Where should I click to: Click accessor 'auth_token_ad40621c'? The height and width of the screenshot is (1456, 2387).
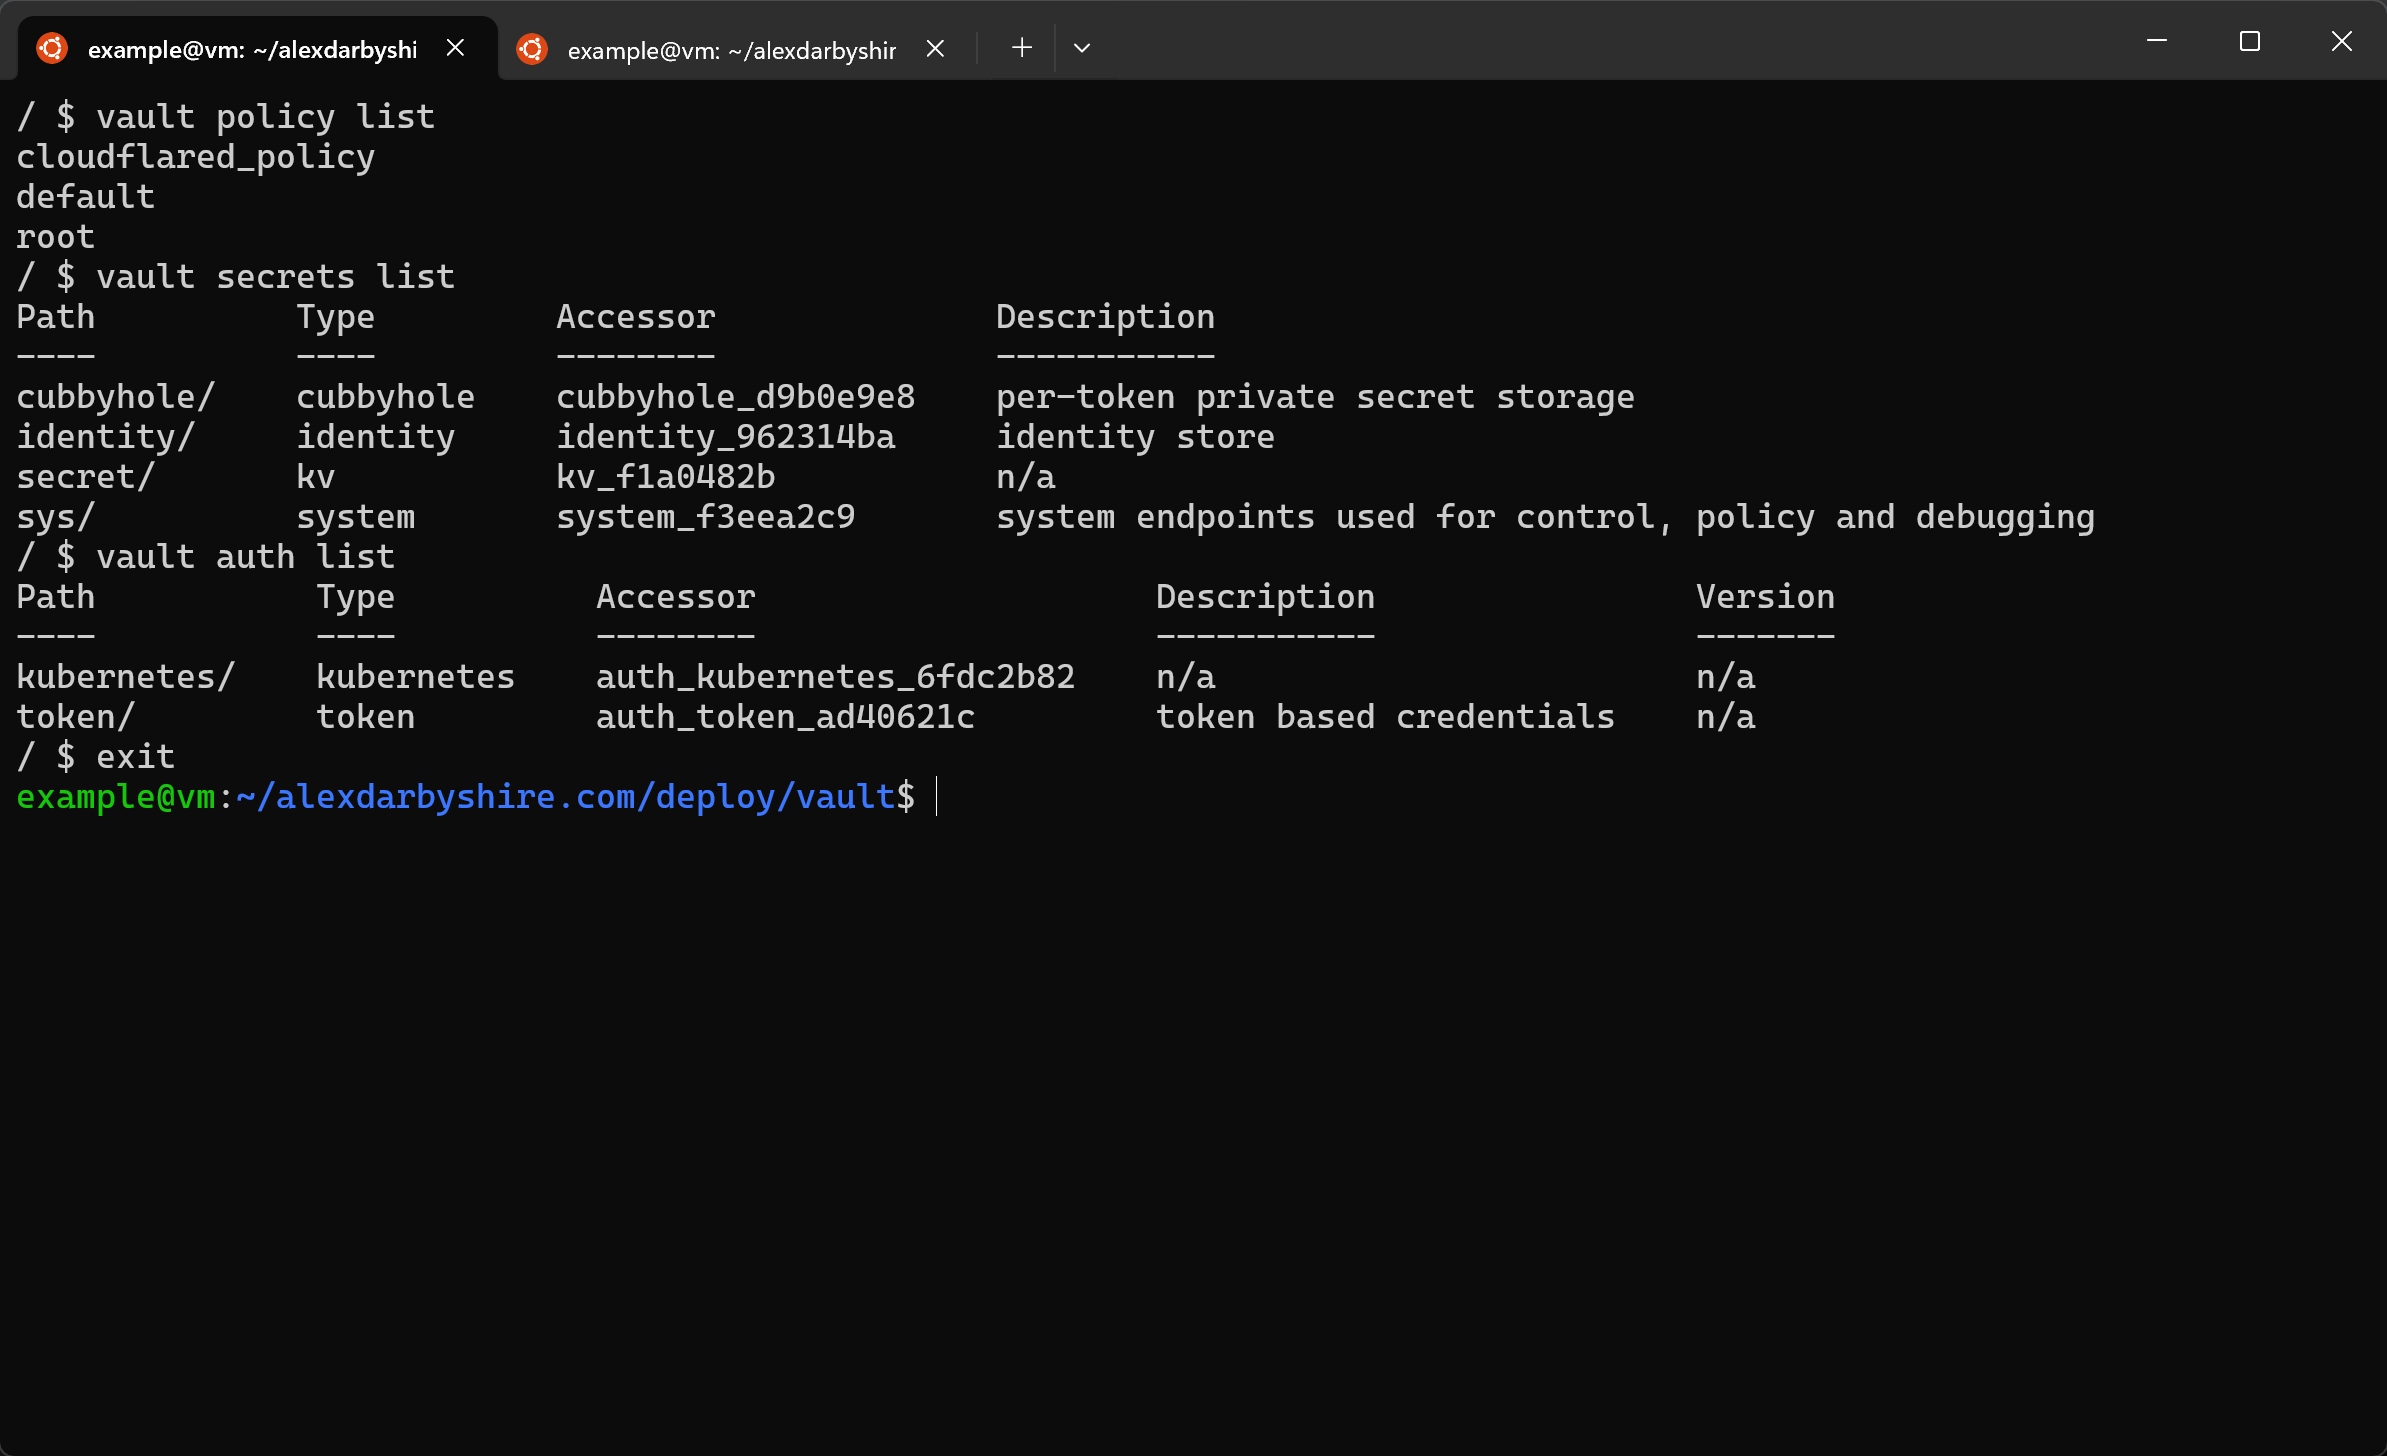point(786,717)
